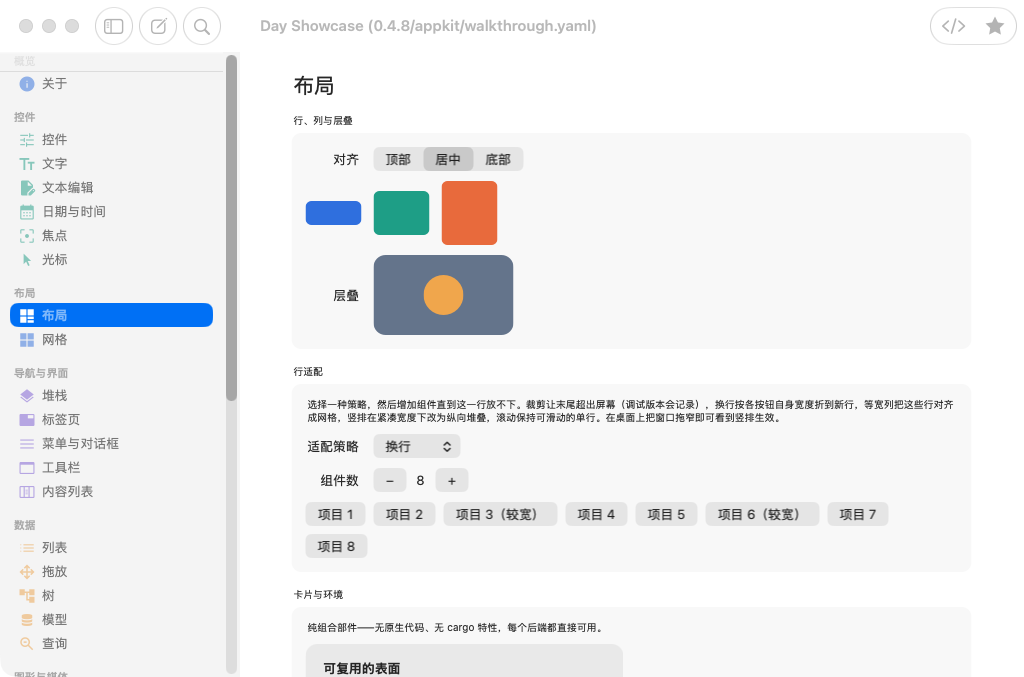Open the 标签页 sidebar label
The height and width of the screenshot is (677, 1024).
(x=61, y=420)
